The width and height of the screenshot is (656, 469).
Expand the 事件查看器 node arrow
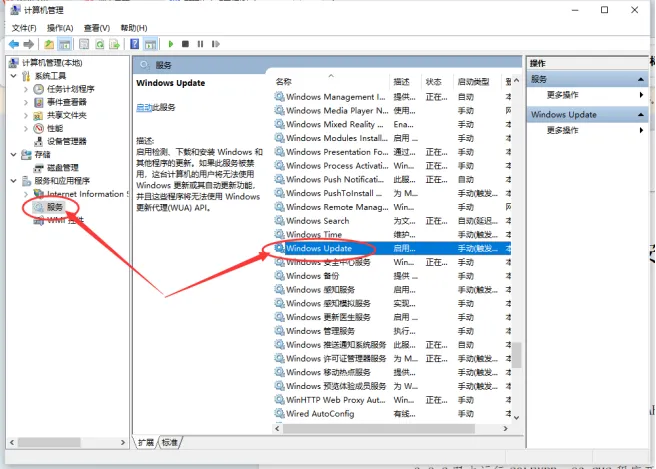click(x=26, y=102)
